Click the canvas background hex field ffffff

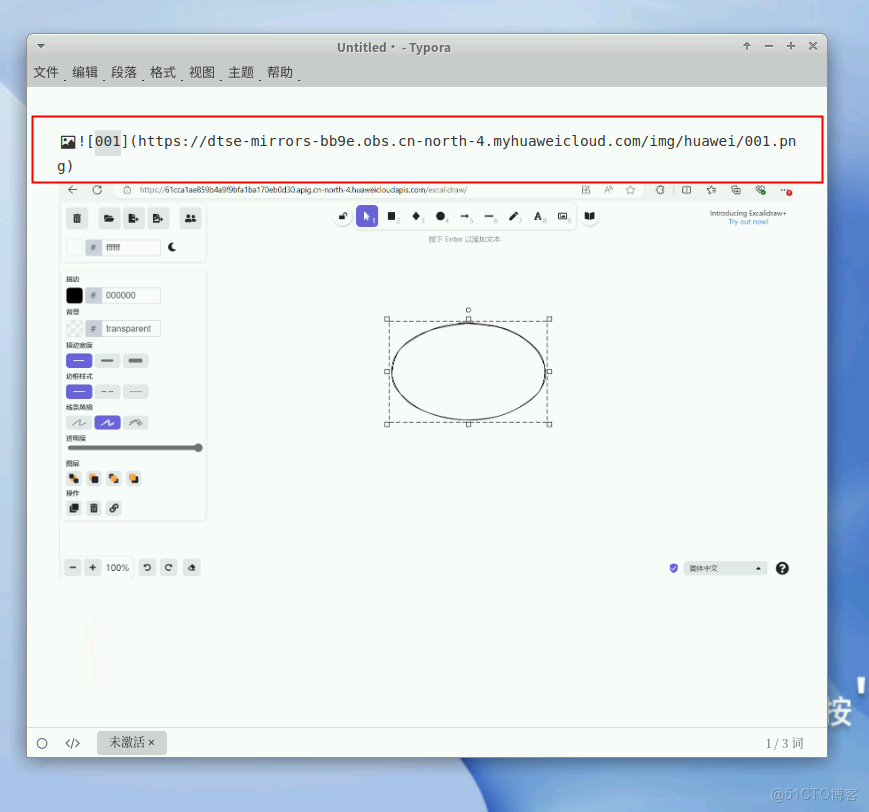131,248
